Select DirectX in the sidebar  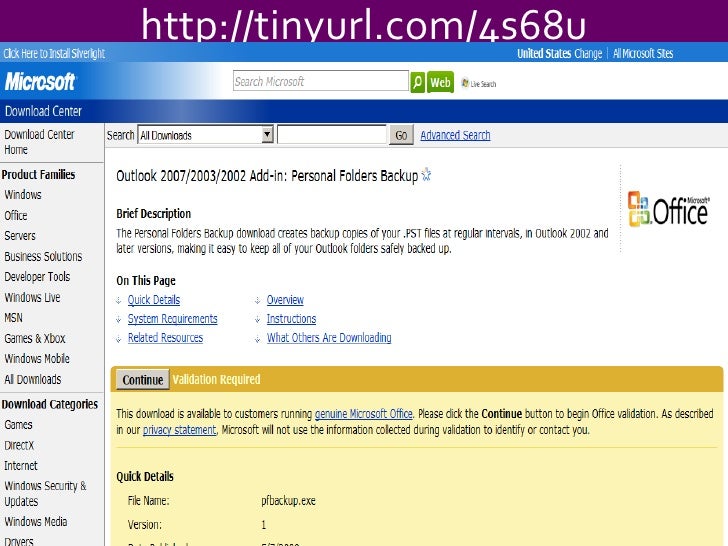19,445
